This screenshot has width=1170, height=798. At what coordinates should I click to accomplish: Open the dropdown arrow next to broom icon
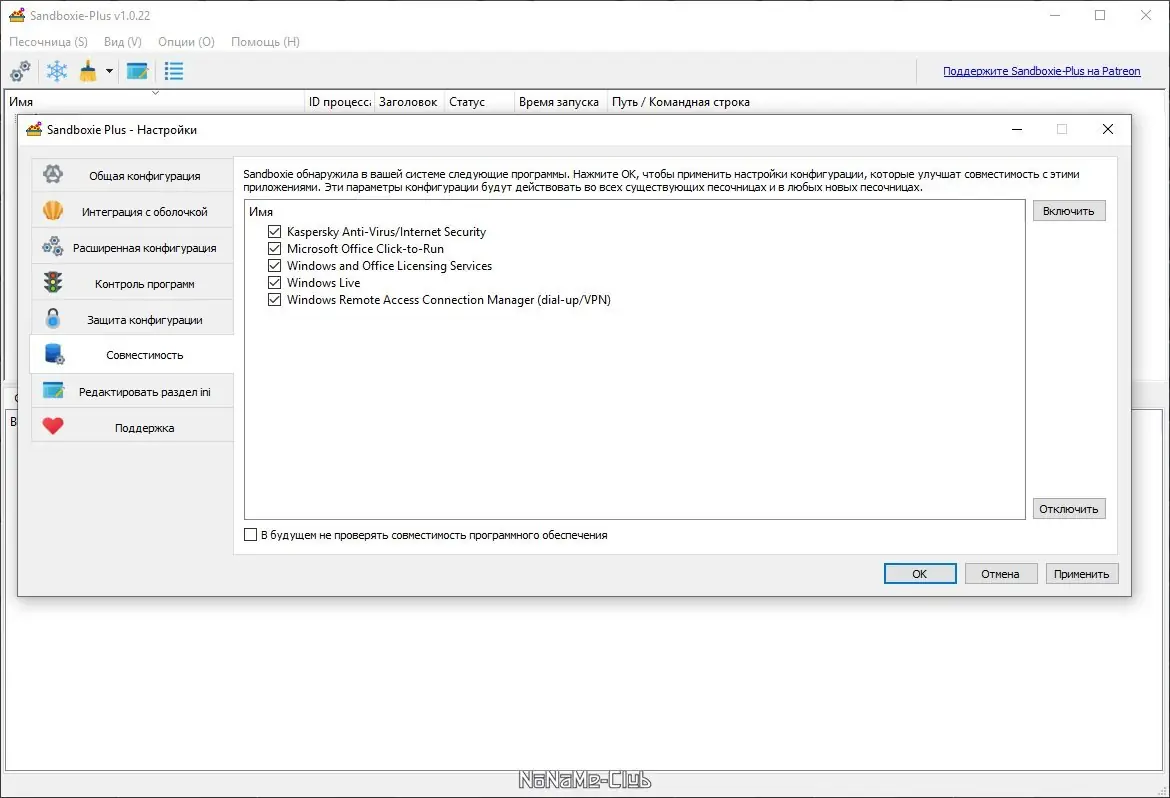[x=109, y=72]
